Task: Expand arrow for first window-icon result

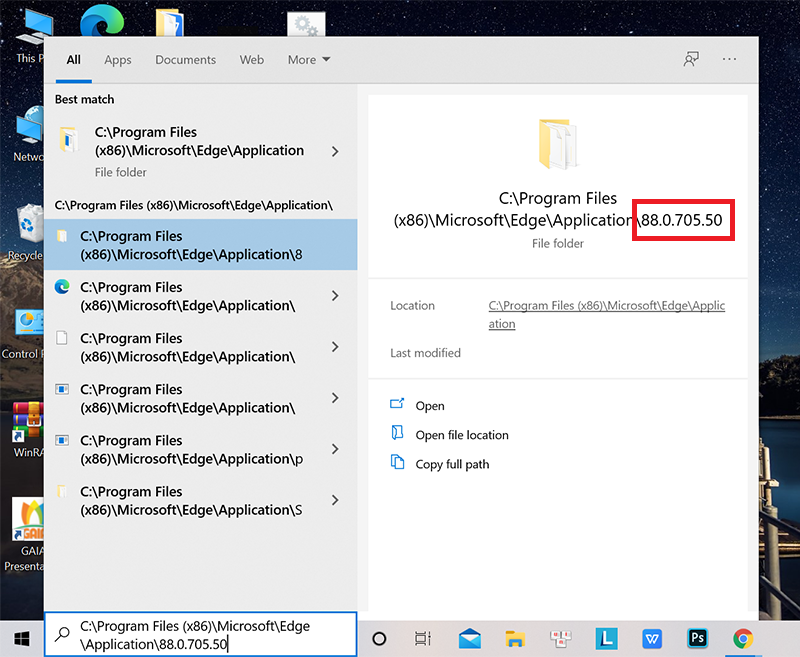Action: pos(335,398)
